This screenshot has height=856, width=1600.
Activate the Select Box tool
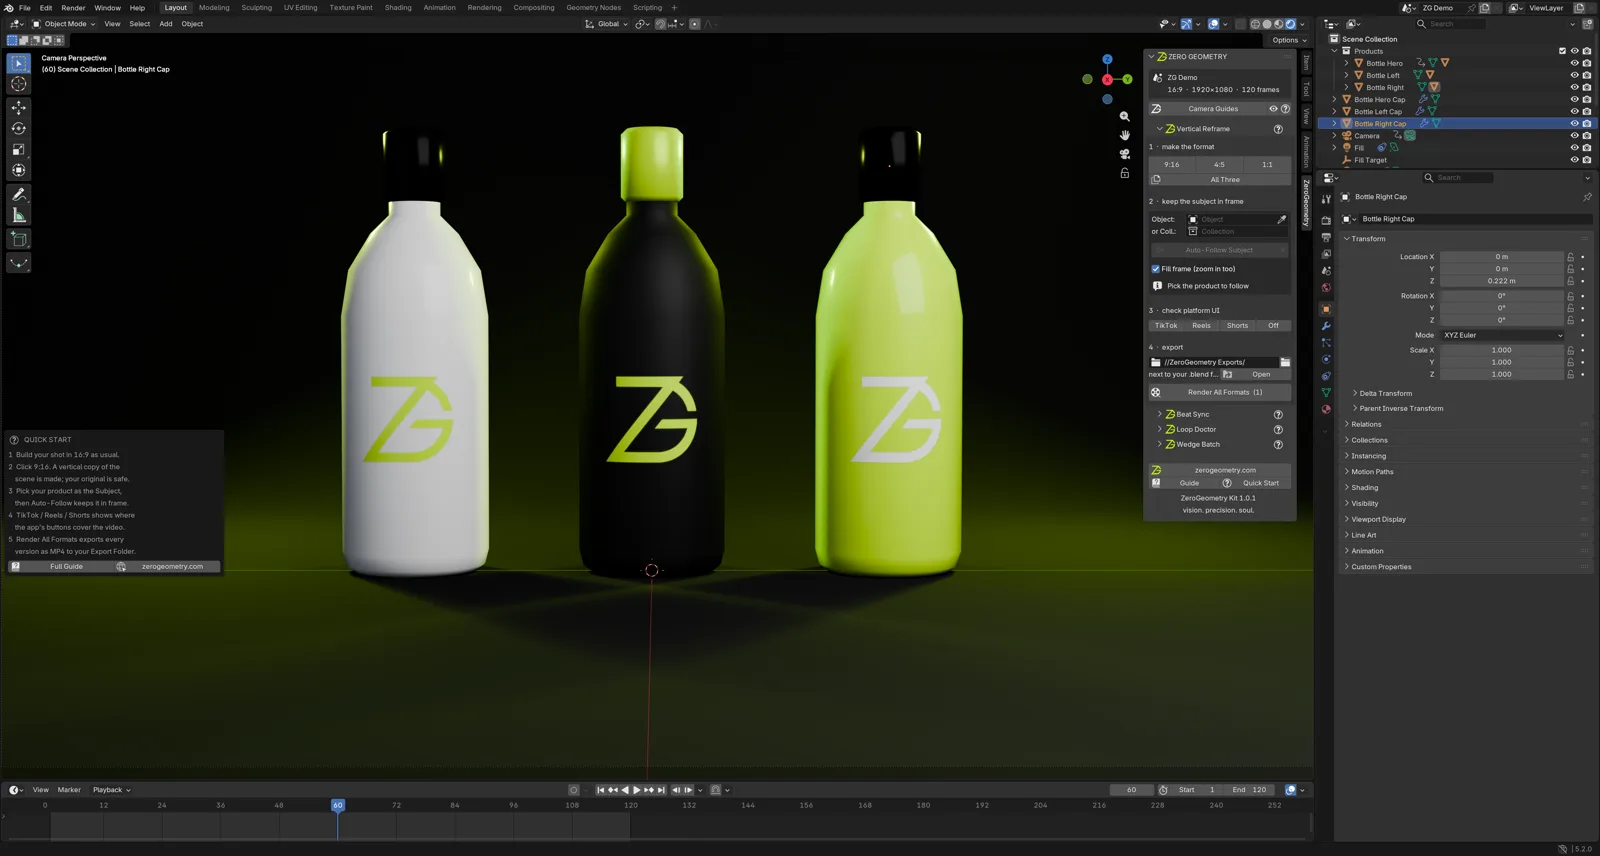pos(18,63)
